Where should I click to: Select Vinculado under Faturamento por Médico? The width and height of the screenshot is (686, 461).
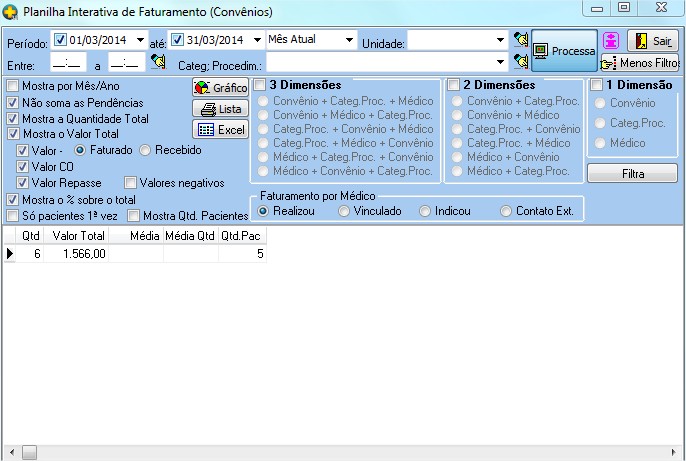click(x=344, y=211)
